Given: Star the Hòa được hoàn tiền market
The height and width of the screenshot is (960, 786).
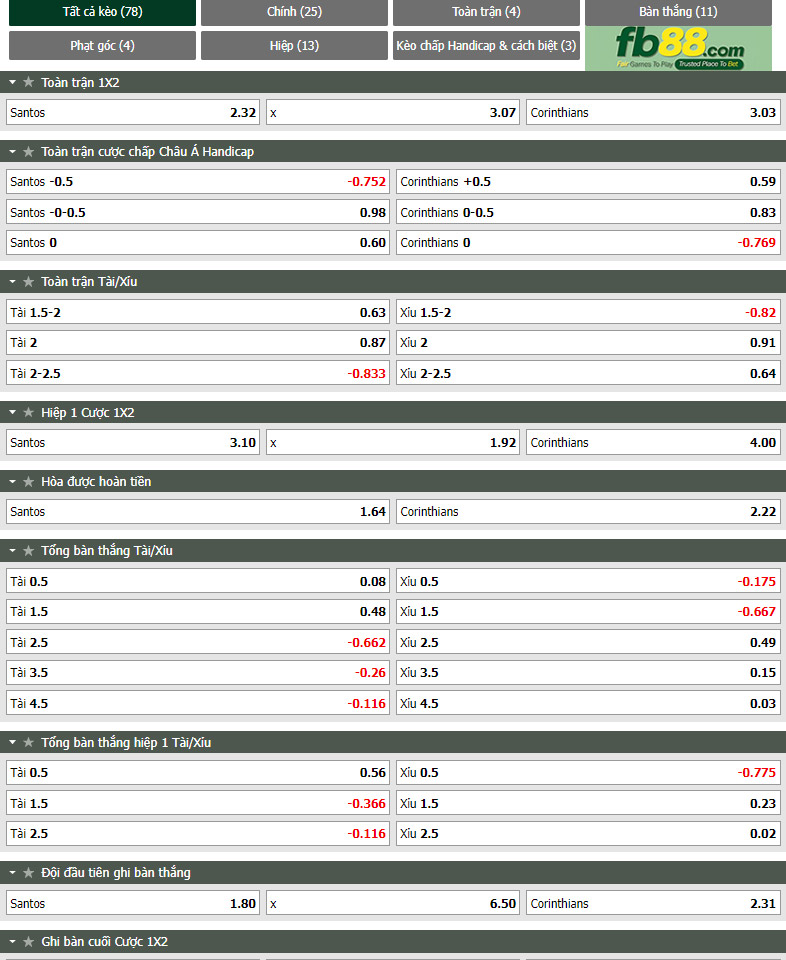Looking at the screenshot, I should 28,481.
